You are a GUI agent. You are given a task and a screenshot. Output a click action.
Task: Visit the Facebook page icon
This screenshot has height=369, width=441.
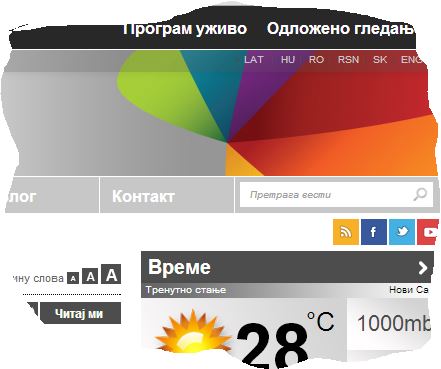(374, 232)
